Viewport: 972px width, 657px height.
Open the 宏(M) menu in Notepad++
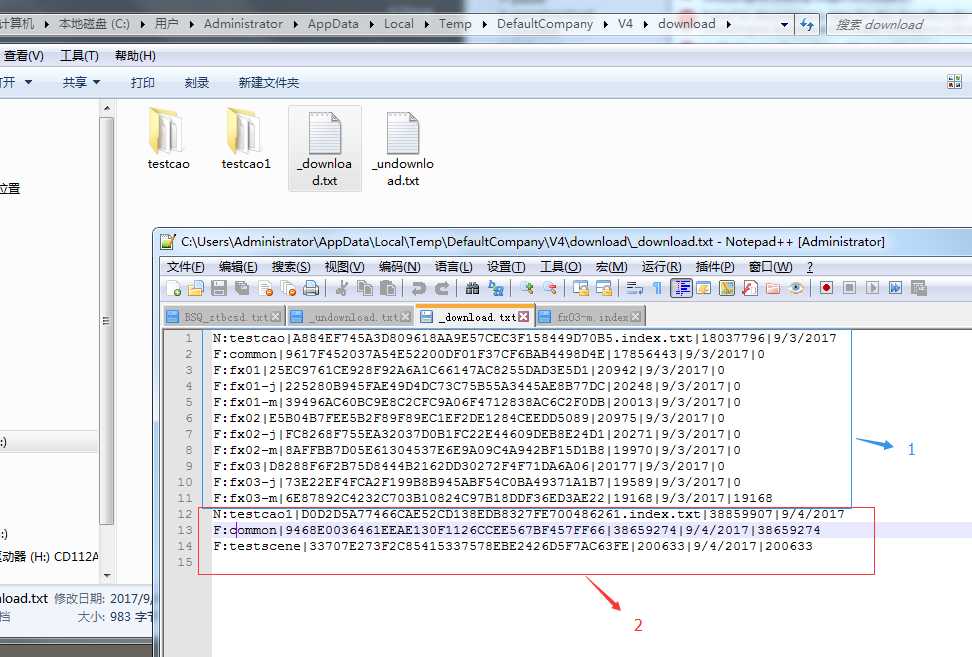click(x=611, y=267)
